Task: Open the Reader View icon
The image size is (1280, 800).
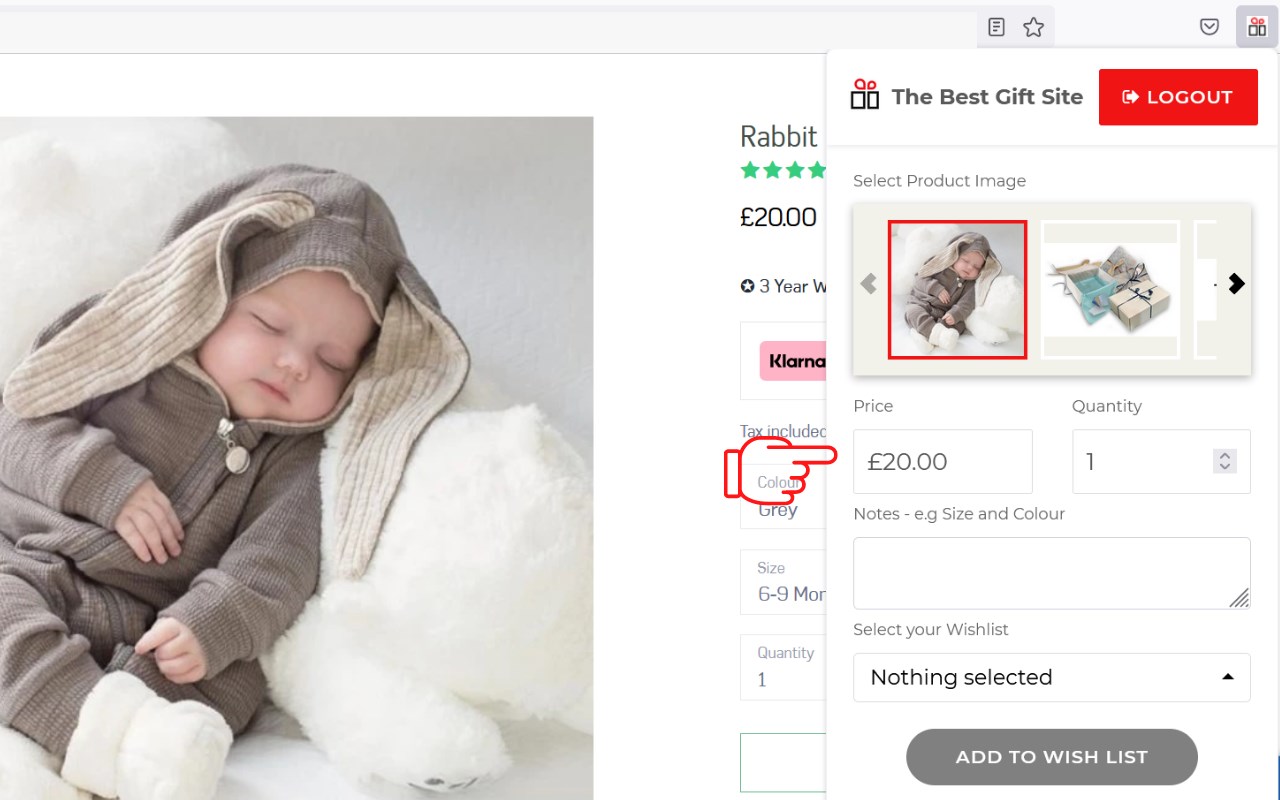Action: tap(996, 27)
